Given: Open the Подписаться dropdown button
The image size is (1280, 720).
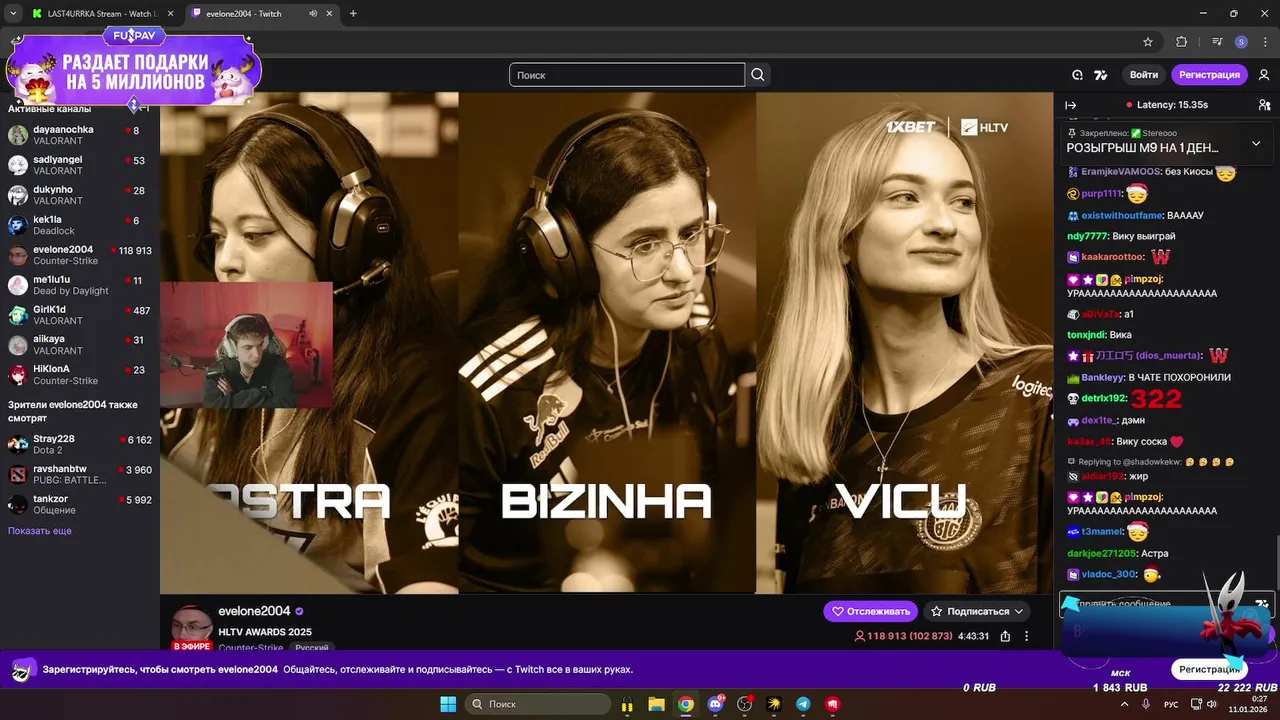Looking at the screenshot, I should click(x=977, y=611).
